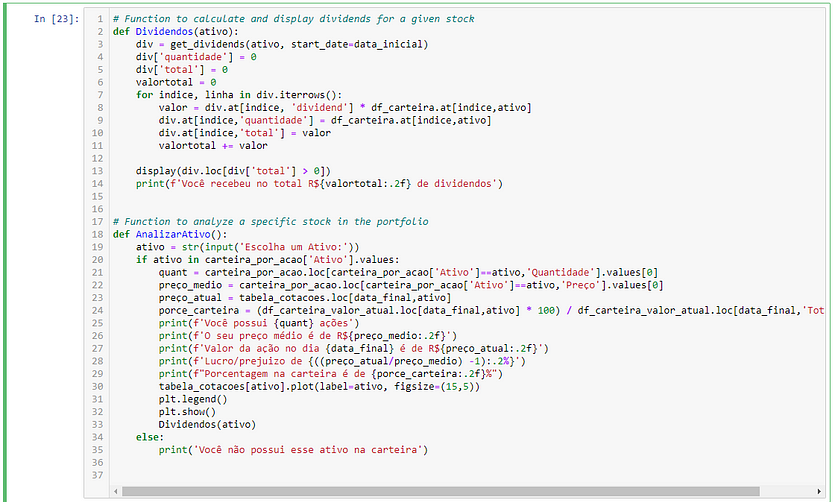Click the first comment about calculating dividends
Screen dimensions: 835x502
293,19
